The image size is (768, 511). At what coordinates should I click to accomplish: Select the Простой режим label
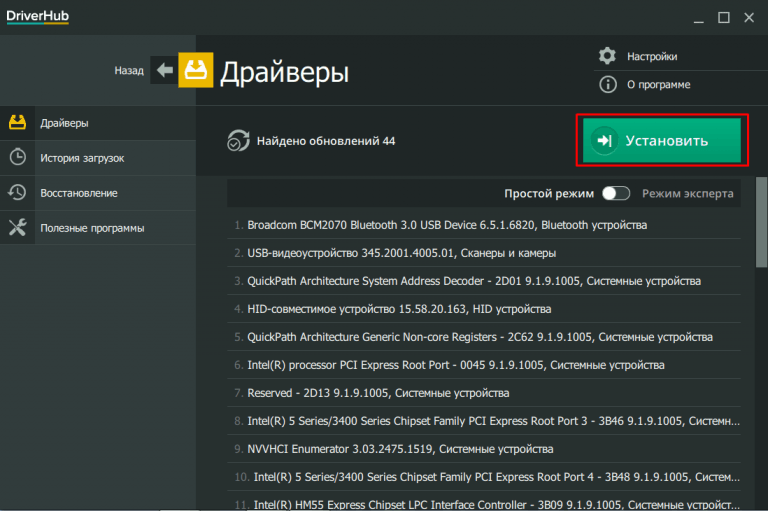549,193
